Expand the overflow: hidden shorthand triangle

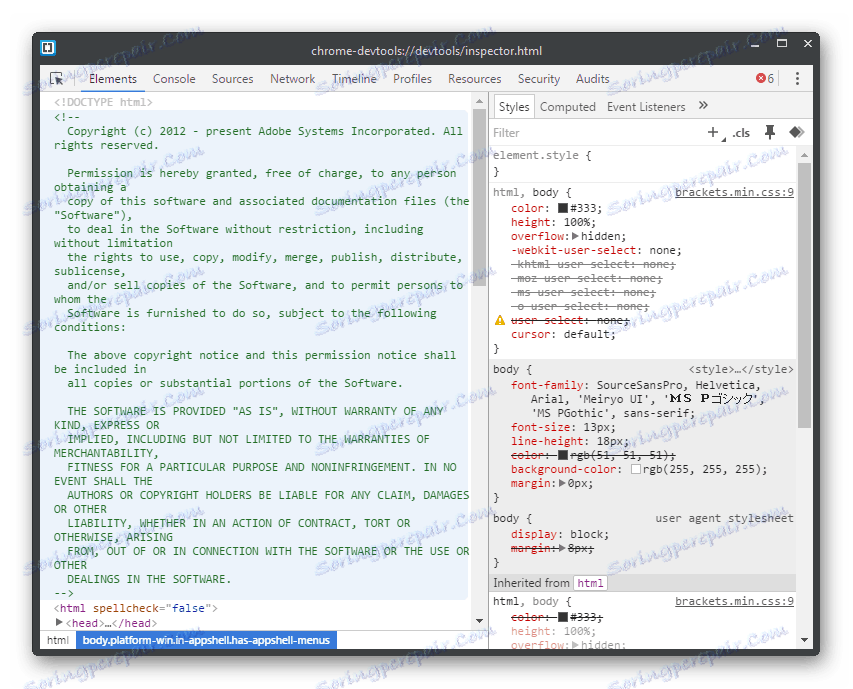pyautogui.click(x=575, y=236)
